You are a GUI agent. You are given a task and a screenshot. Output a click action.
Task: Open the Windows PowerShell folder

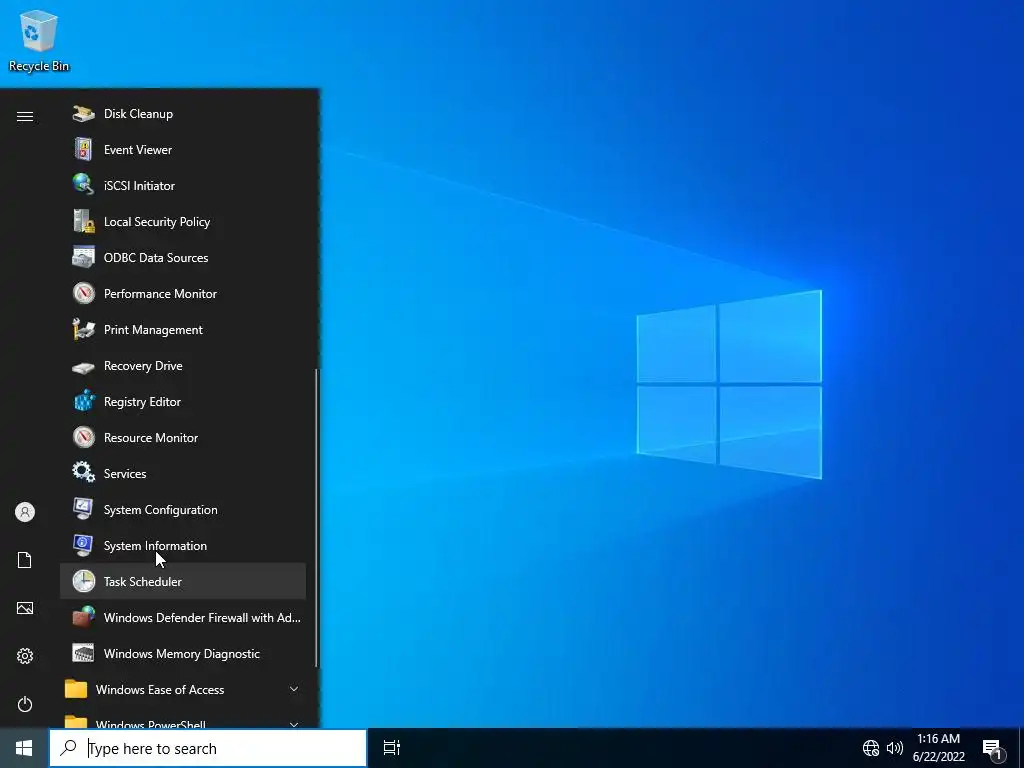tap(183, 718)
